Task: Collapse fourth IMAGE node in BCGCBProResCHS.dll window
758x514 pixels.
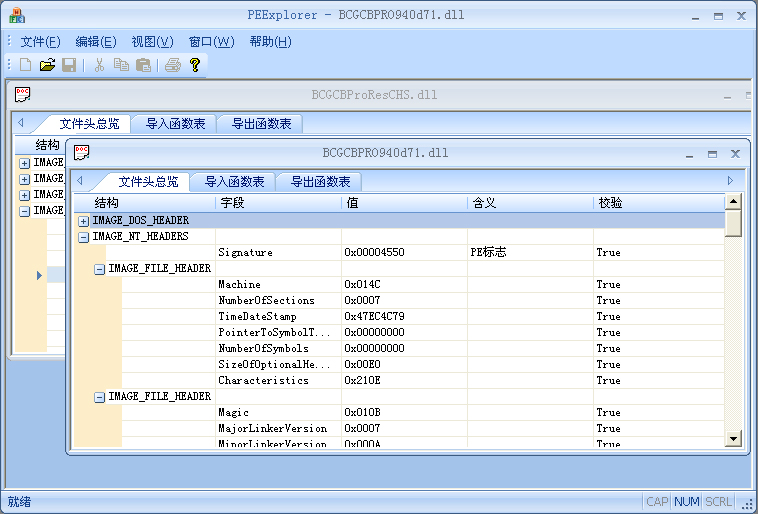Action: tap(24, 211)
